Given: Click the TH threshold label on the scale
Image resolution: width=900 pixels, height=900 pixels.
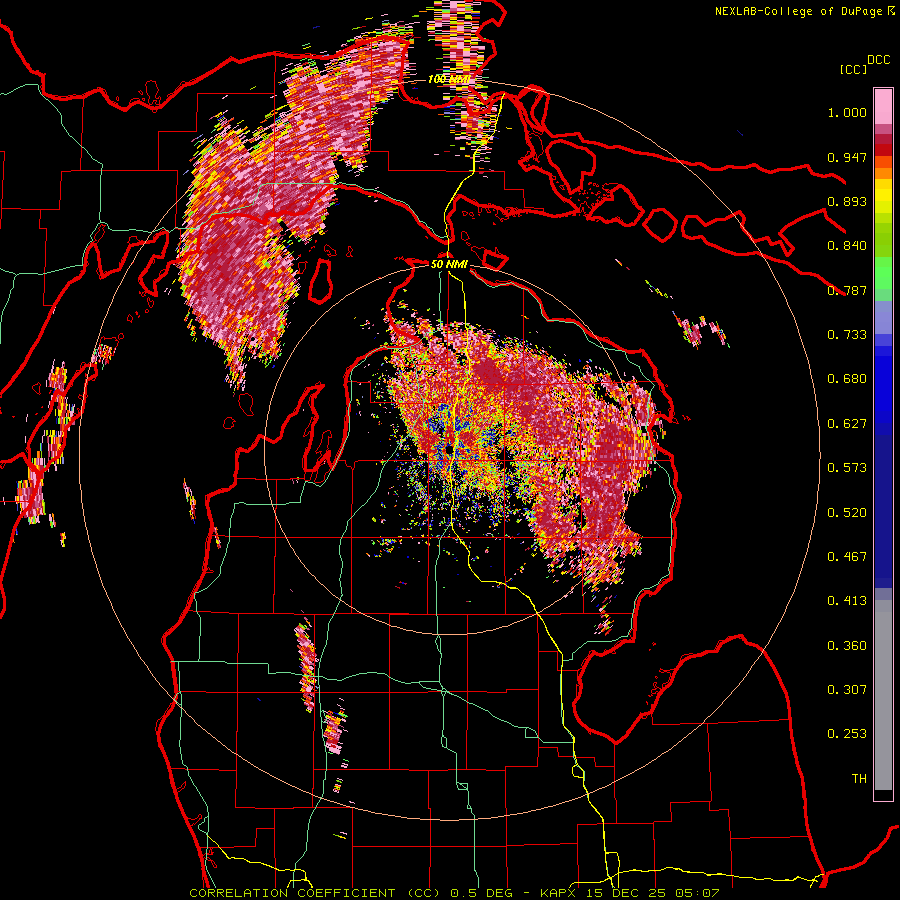Looking at the screenshot, I should 859,779.
